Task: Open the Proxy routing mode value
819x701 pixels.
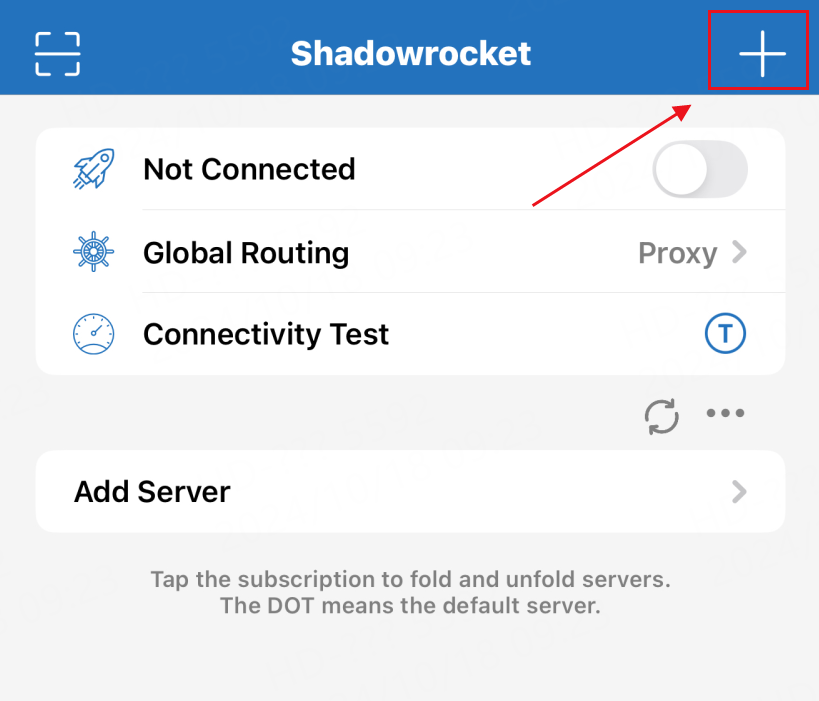Action: [677, 254]
